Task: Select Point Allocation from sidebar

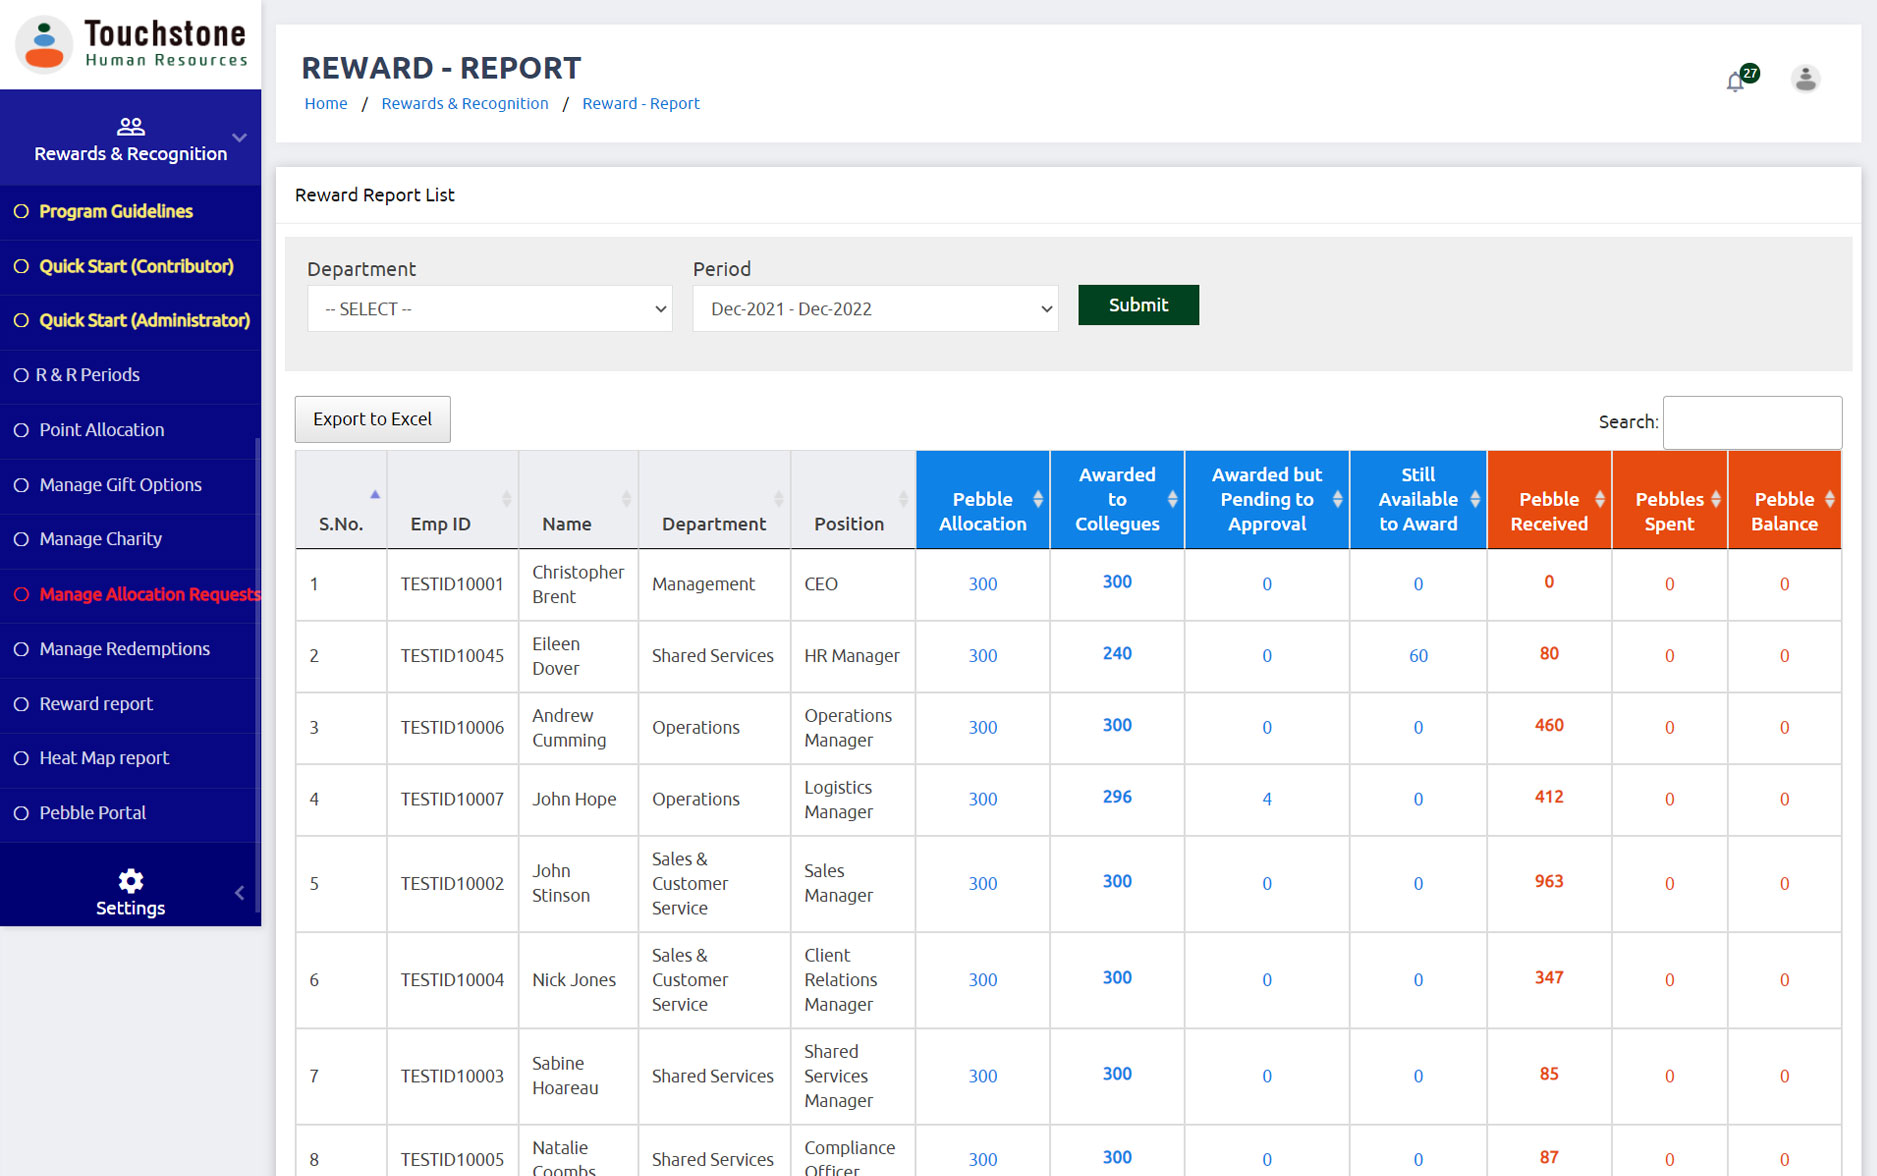Action: point(101,430)
